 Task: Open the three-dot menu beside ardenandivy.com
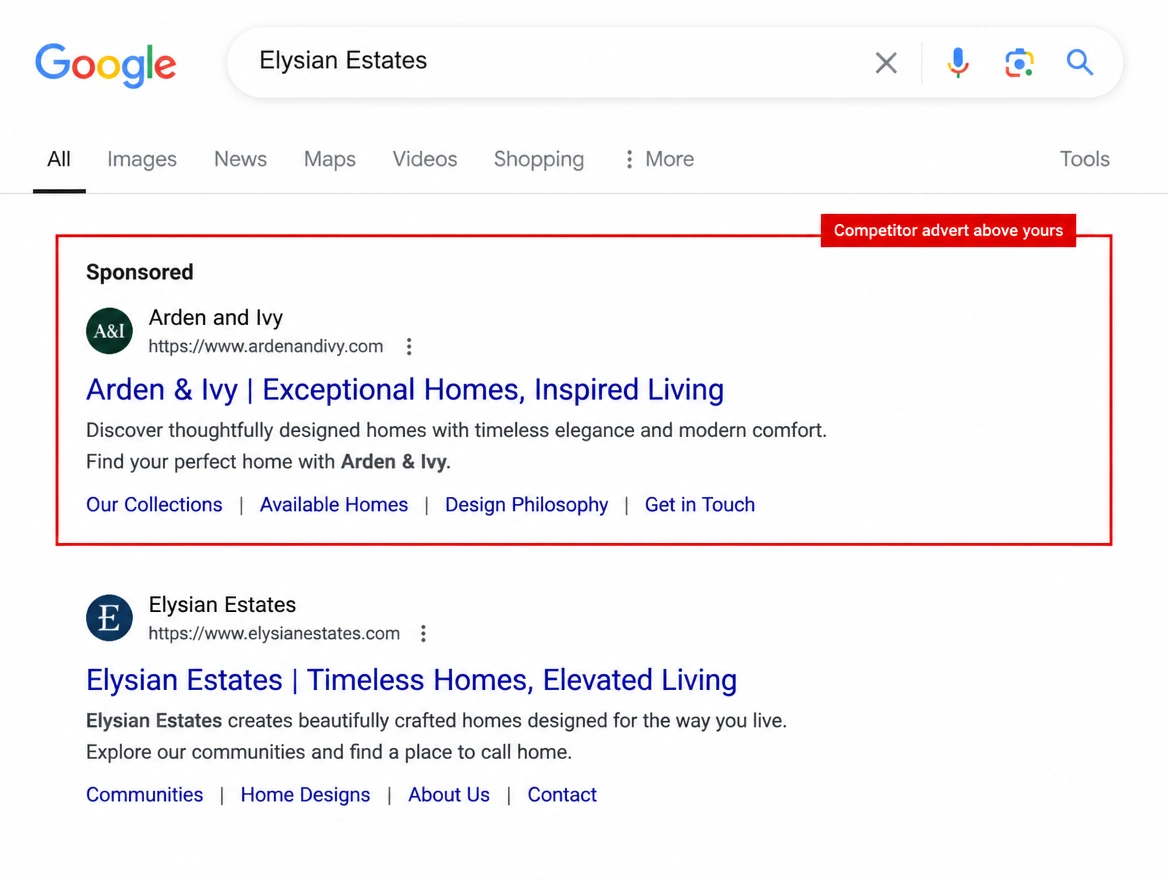(409, 346)
